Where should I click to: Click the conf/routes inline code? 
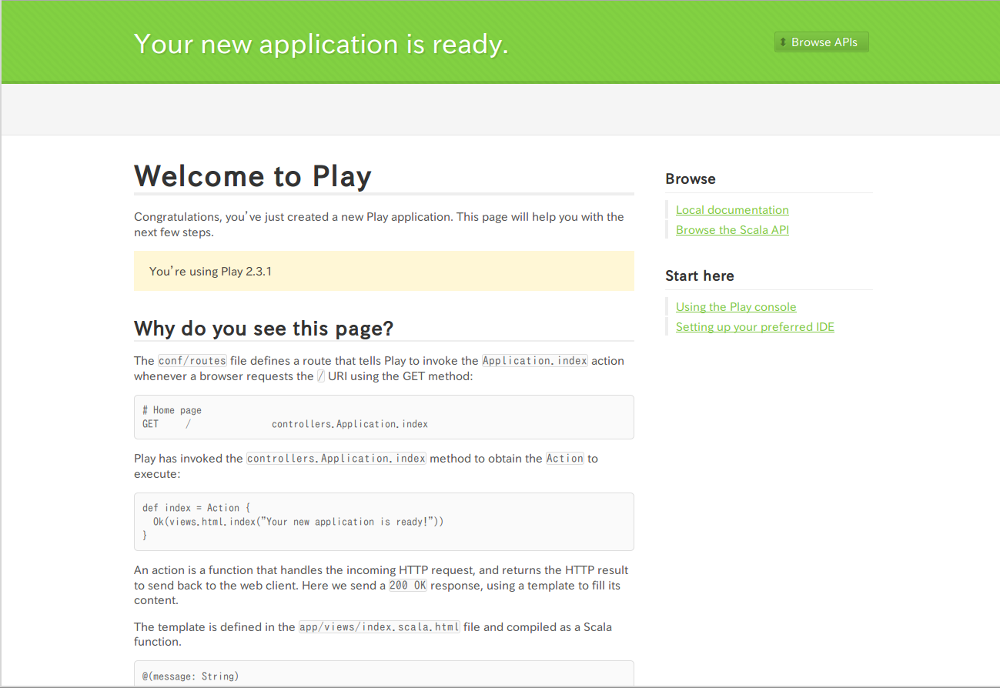[x=192, y=360]
